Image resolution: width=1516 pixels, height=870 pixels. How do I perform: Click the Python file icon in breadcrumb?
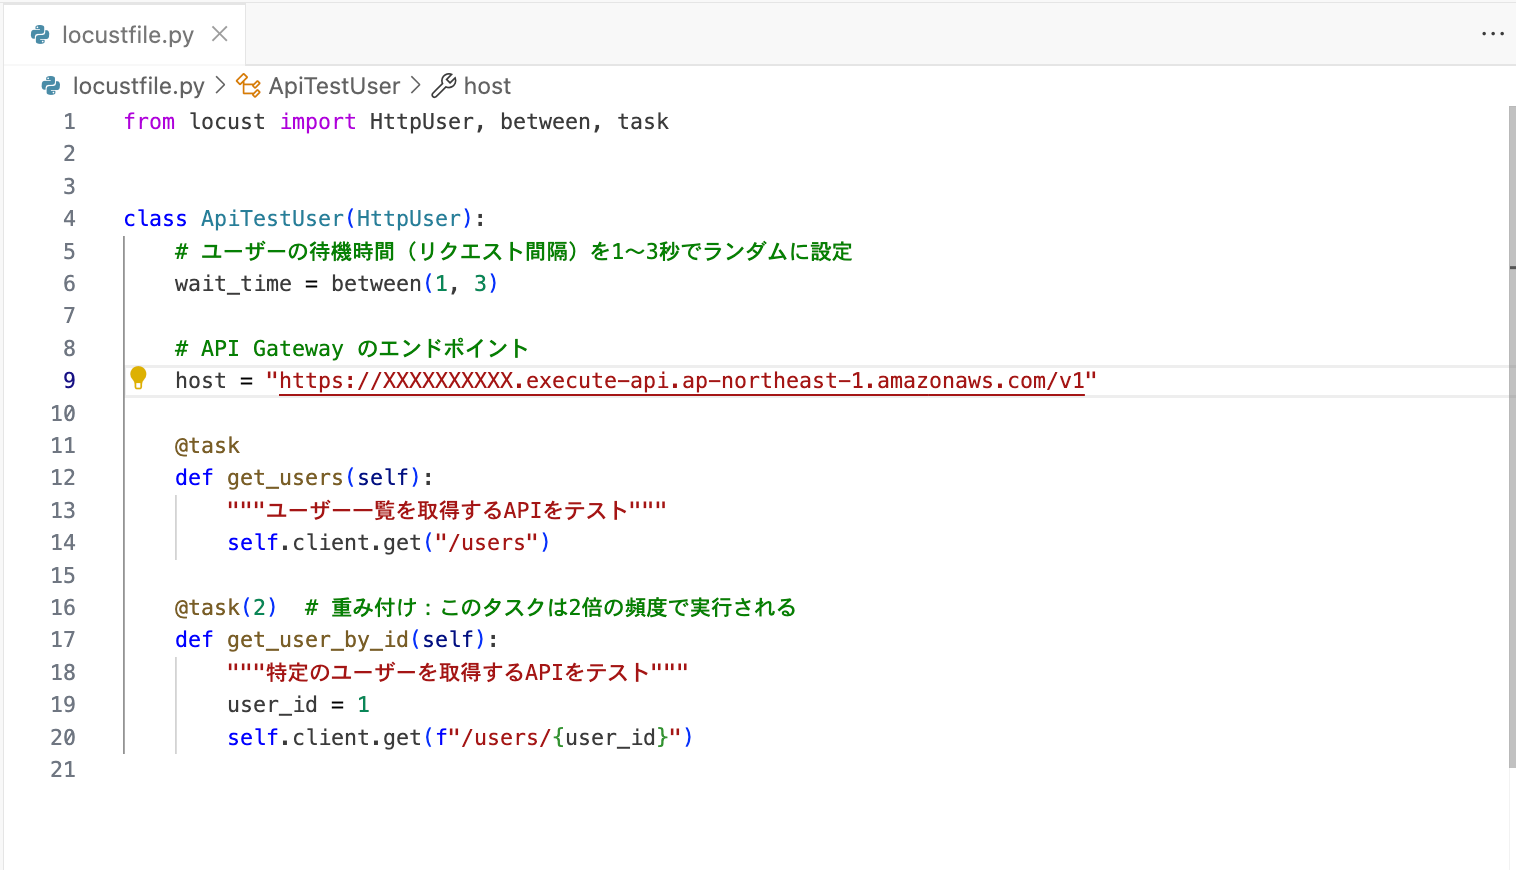51,86
